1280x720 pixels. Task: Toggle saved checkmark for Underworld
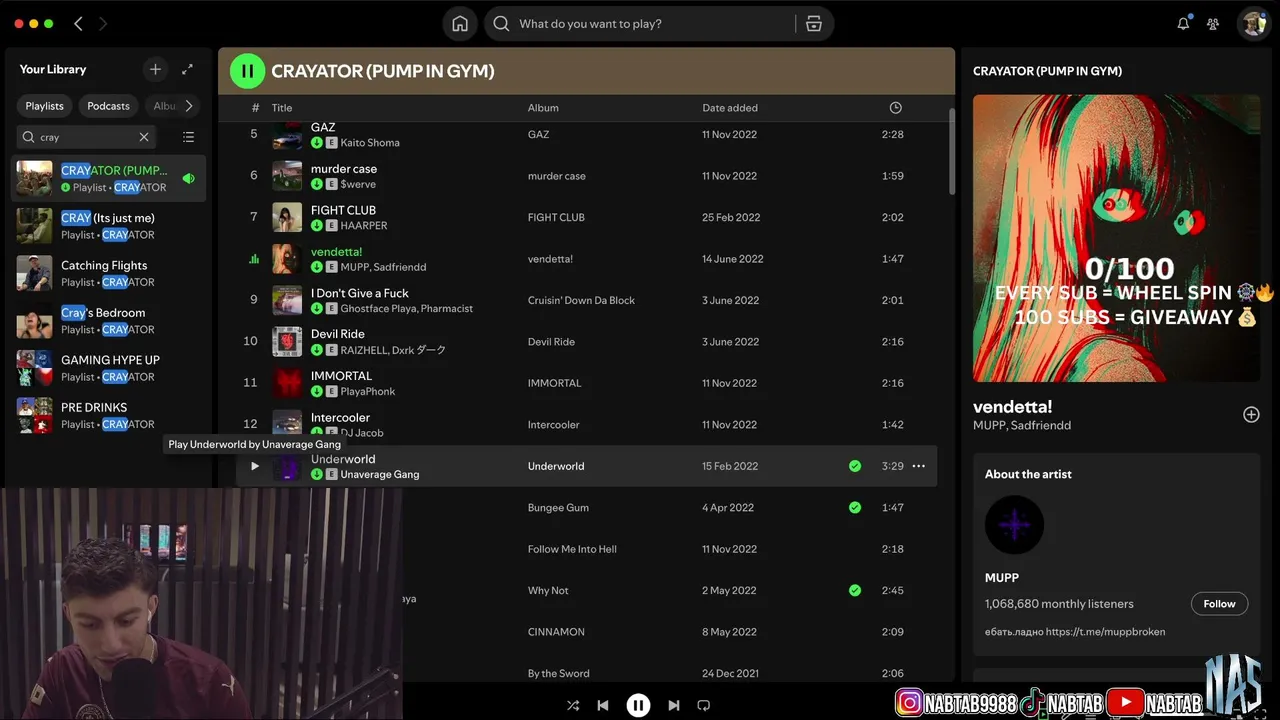pos(855,466)
